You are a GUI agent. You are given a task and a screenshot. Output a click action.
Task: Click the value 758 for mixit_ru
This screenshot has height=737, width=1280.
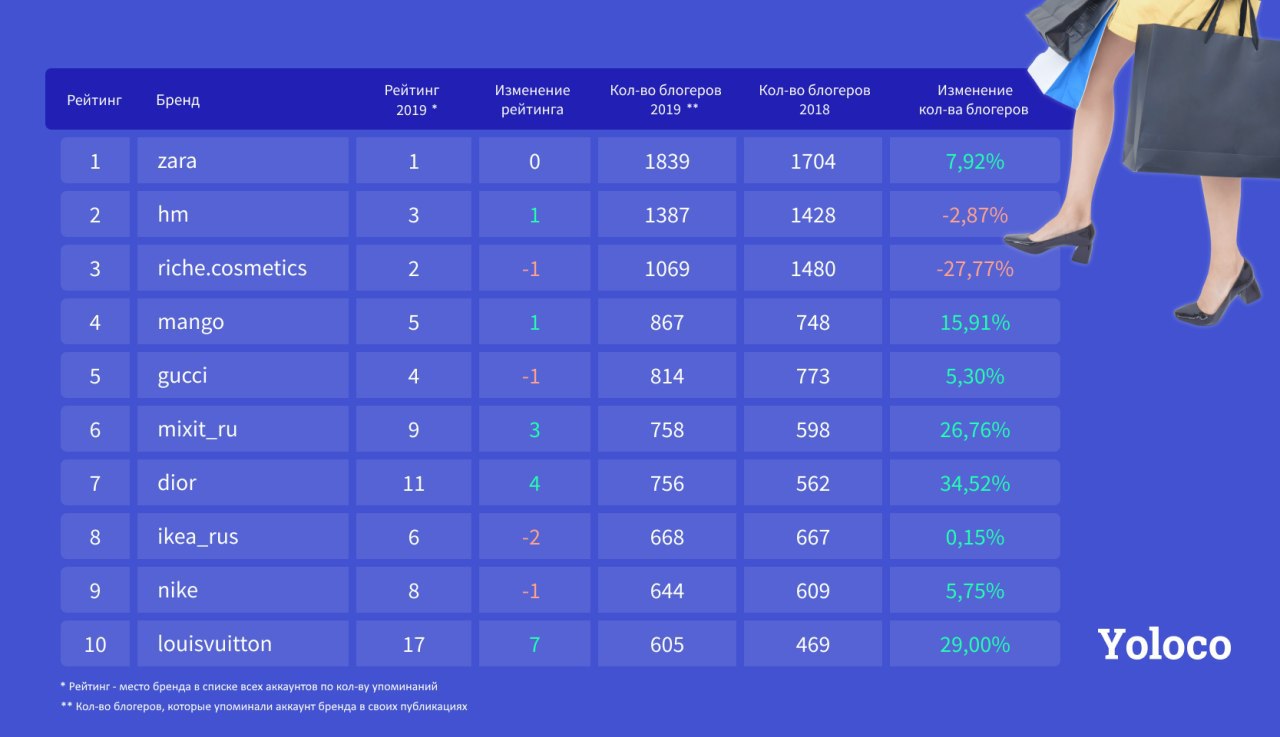point(667,429)
